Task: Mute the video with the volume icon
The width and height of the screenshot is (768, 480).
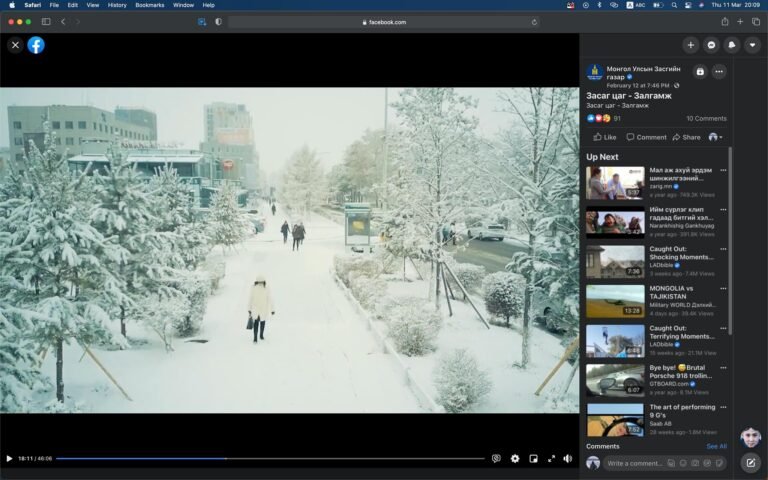Action: coord(568,458)
